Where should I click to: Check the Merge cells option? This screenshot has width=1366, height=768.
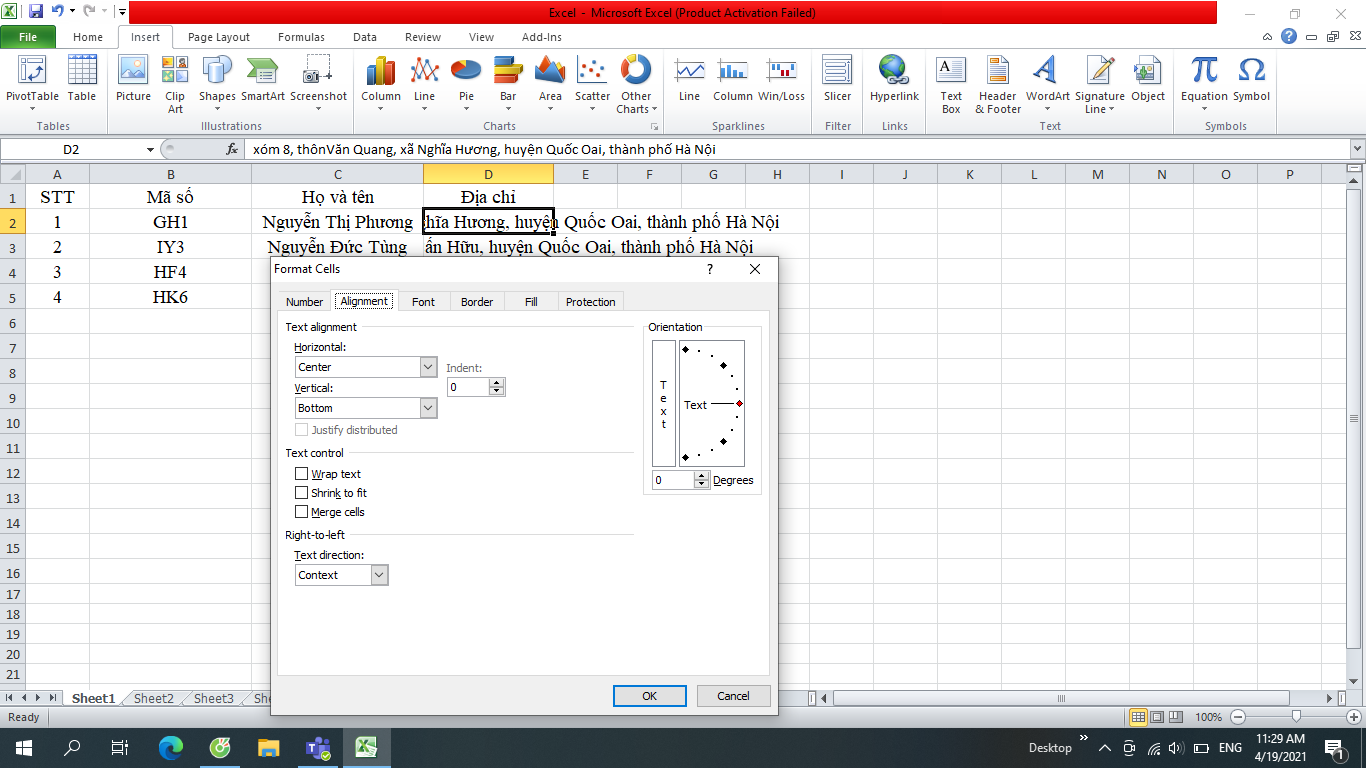[x=302, y=512]
